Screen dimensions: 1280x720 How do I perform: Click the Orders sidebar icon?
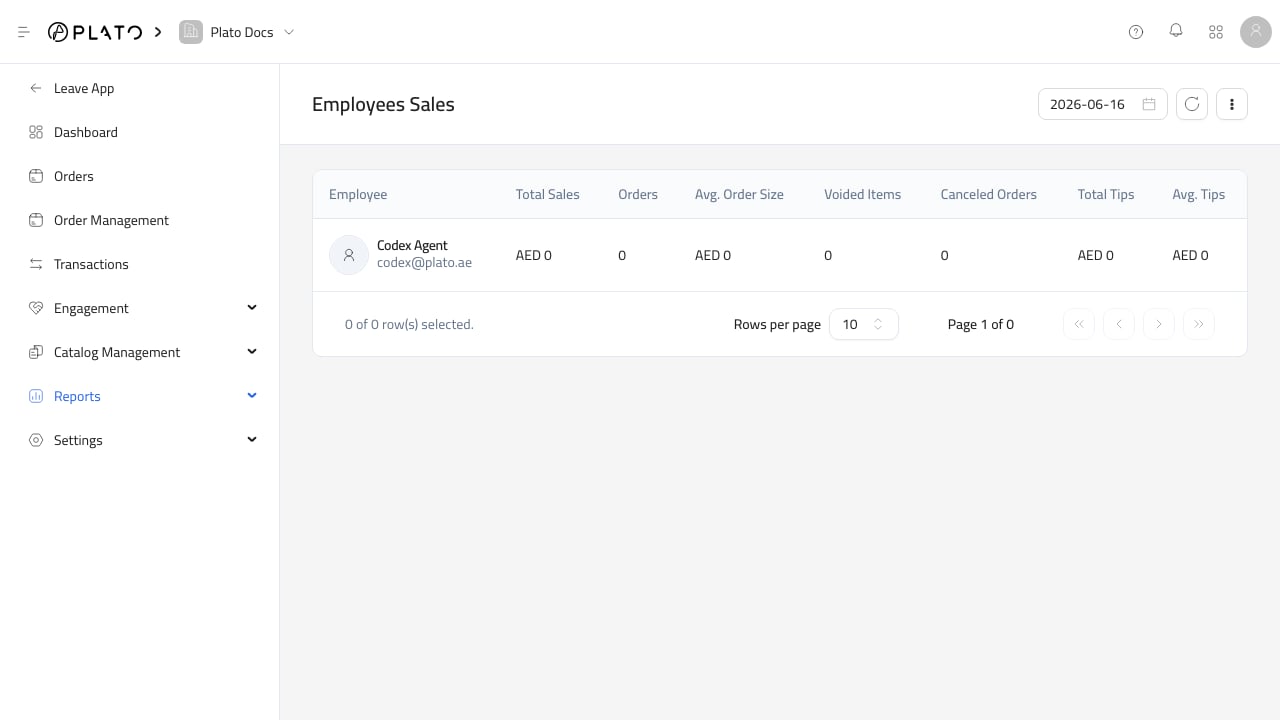tap(36, 176)
